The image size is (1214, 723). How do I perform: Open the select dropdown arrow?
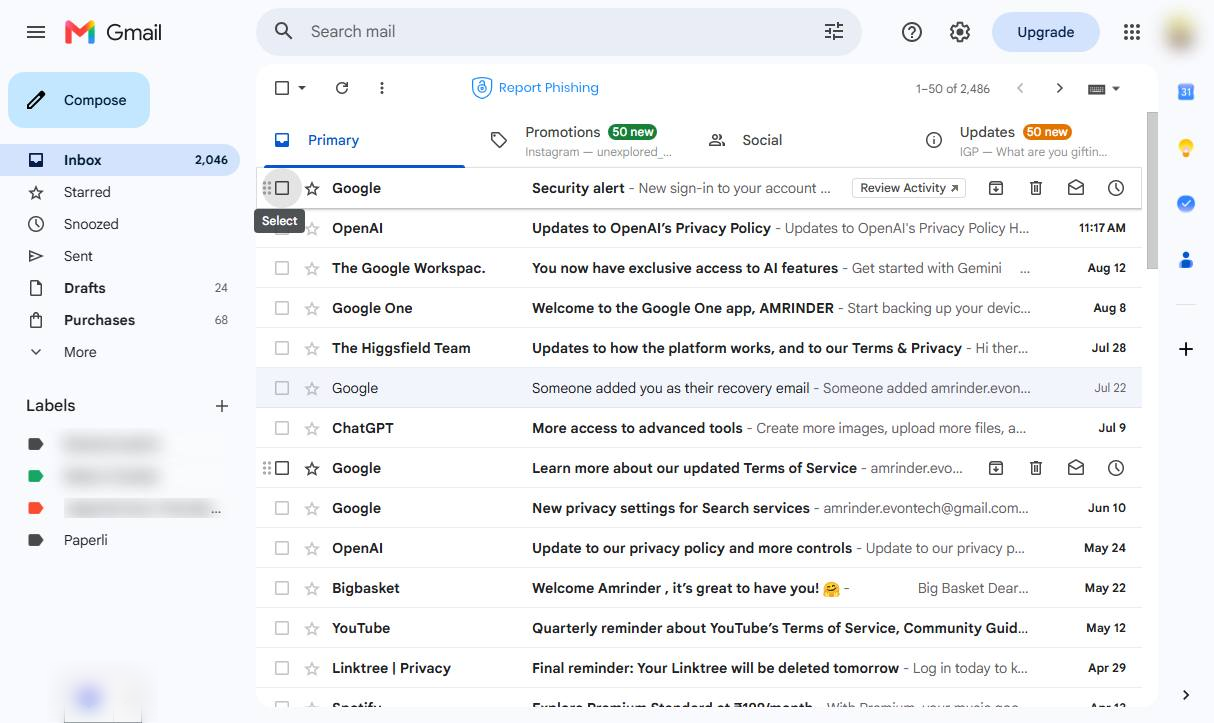302,88
